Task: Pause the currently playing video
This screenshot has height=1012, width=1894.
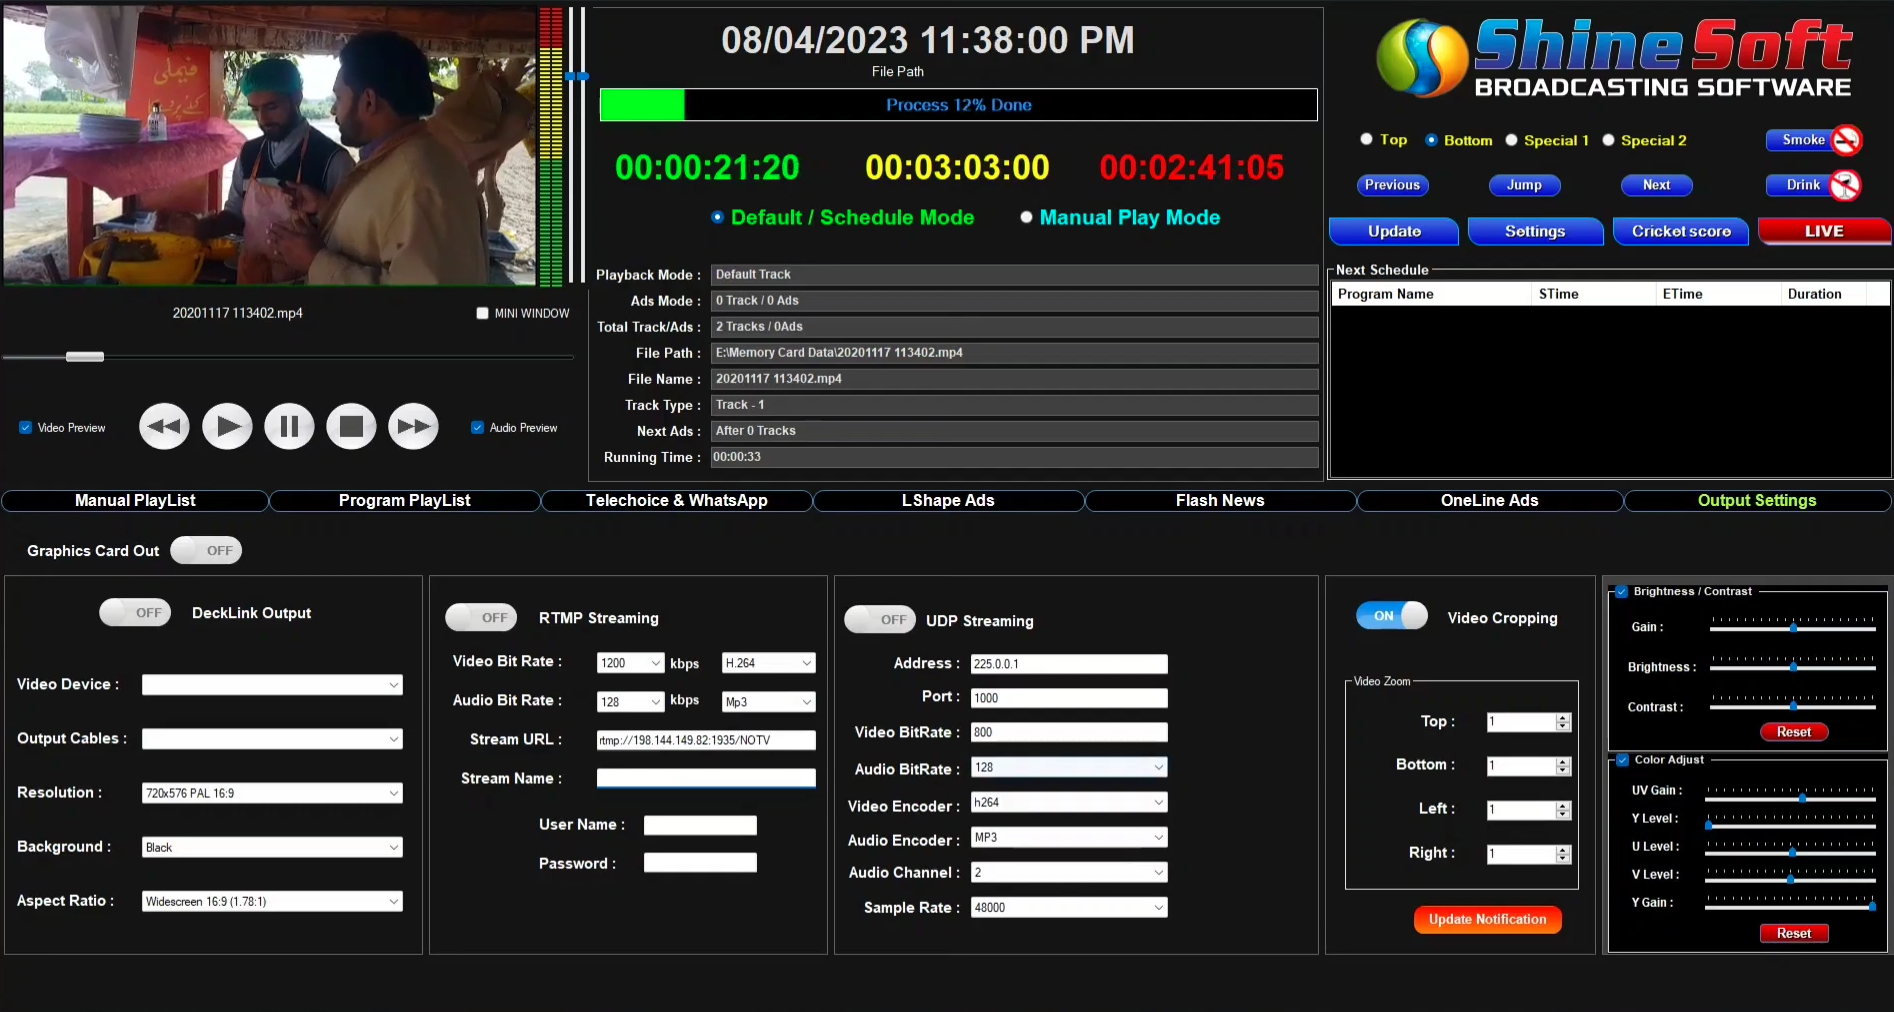Action: pyautogui.click(x=289, y=426)
